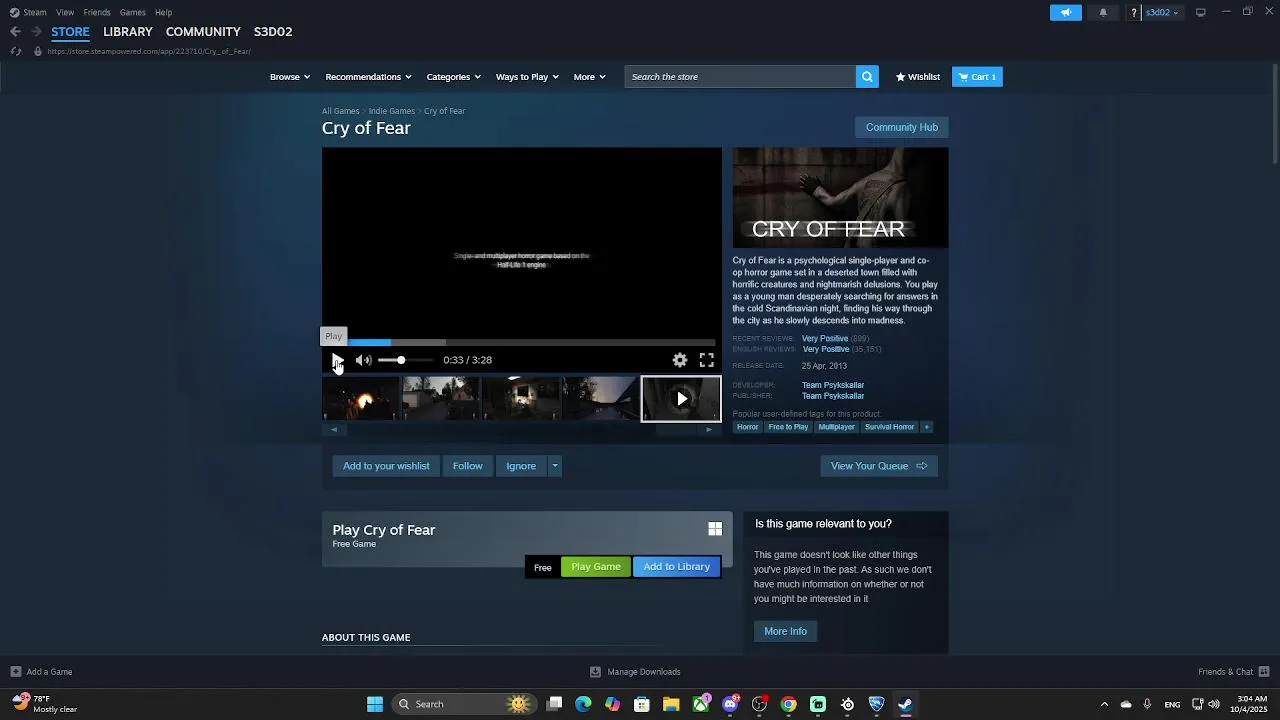Mute the trailer volume speaker icon
This screenshot has width=1280, height=720.
[364, 360]
